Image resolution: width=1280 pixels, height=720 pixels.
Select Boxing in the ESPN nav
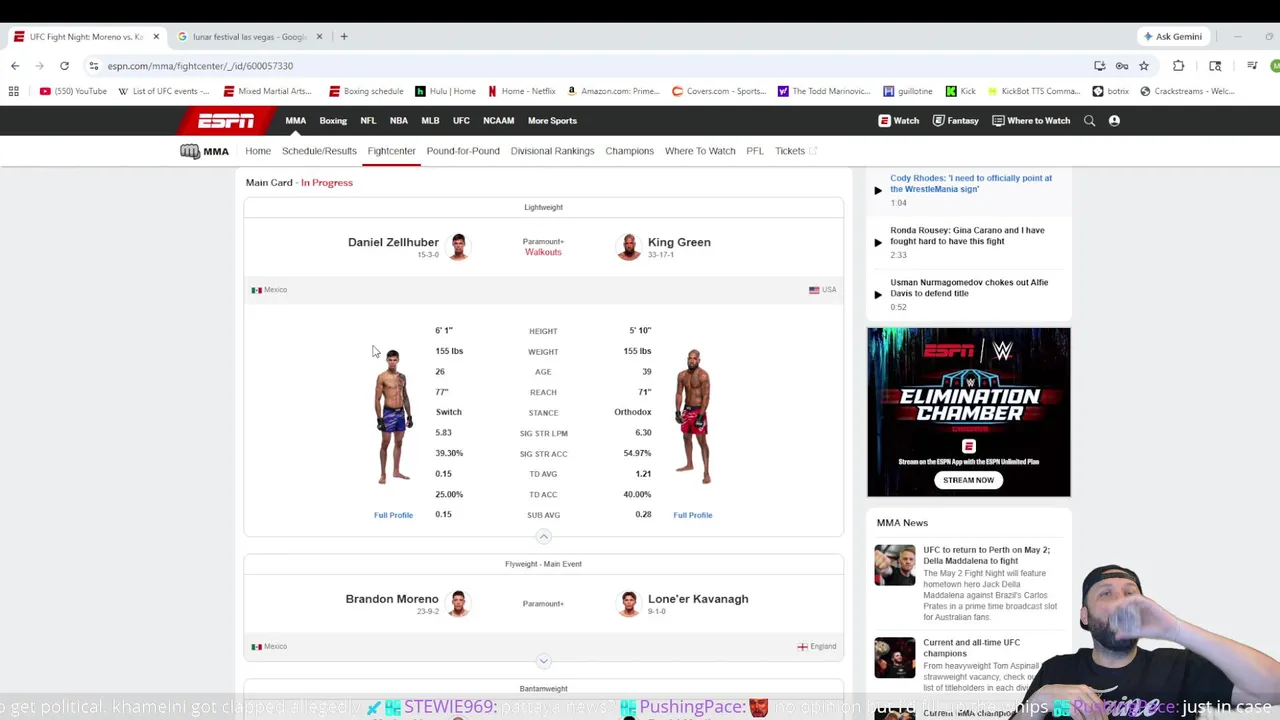[333, 121]
